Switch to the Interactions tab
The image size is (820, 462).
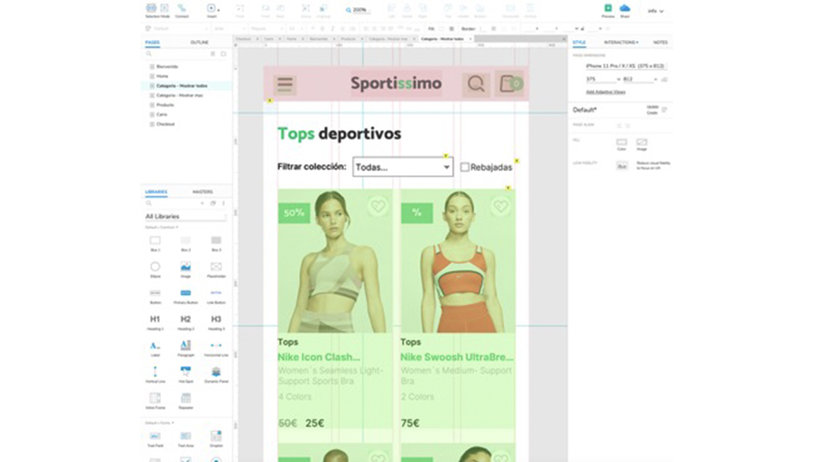coord(620,42)
